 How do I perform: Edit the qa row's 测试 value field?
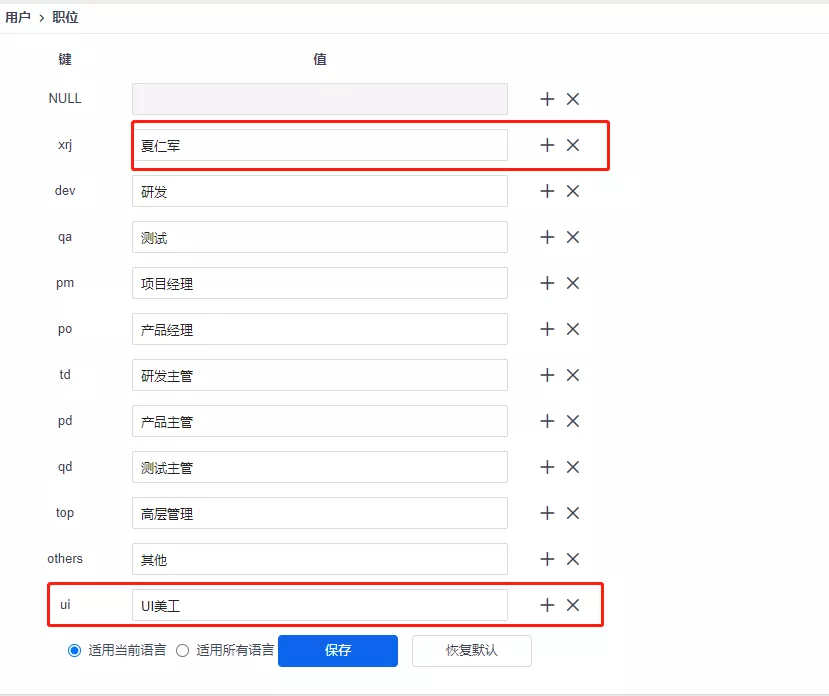320,237
